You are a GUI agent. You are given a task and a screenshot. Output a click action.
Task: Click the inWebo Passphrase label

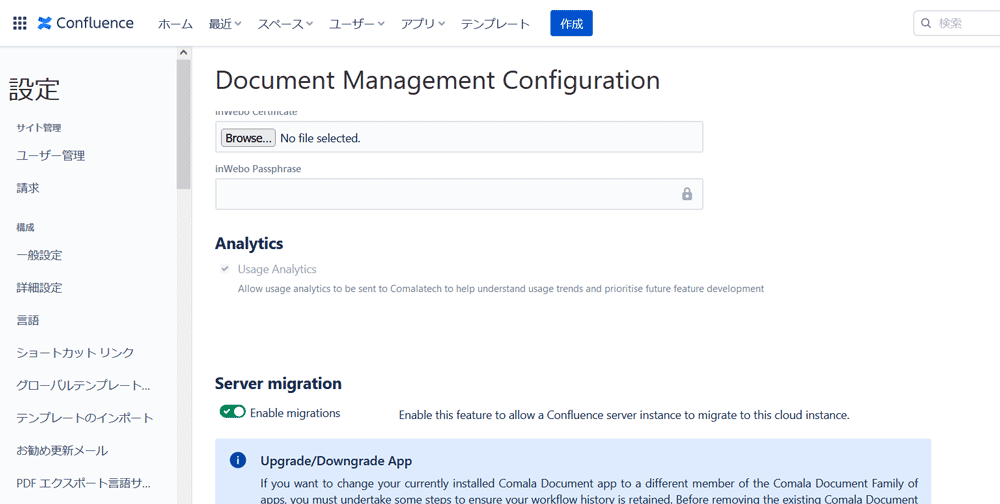[258, 169]
